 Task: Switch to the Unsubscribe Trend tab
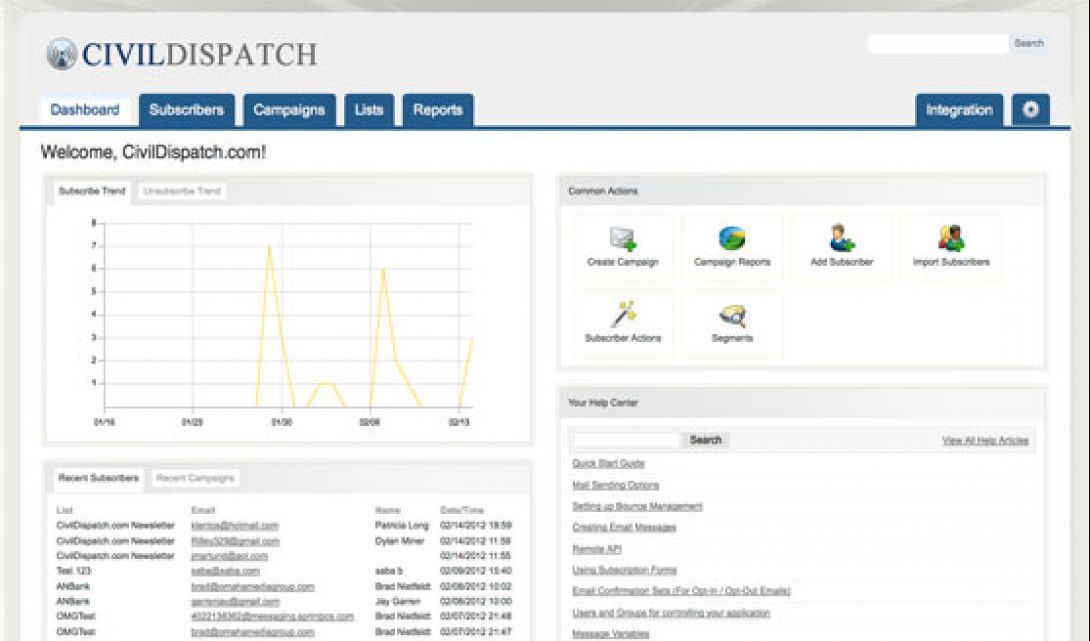click(182, 191)
